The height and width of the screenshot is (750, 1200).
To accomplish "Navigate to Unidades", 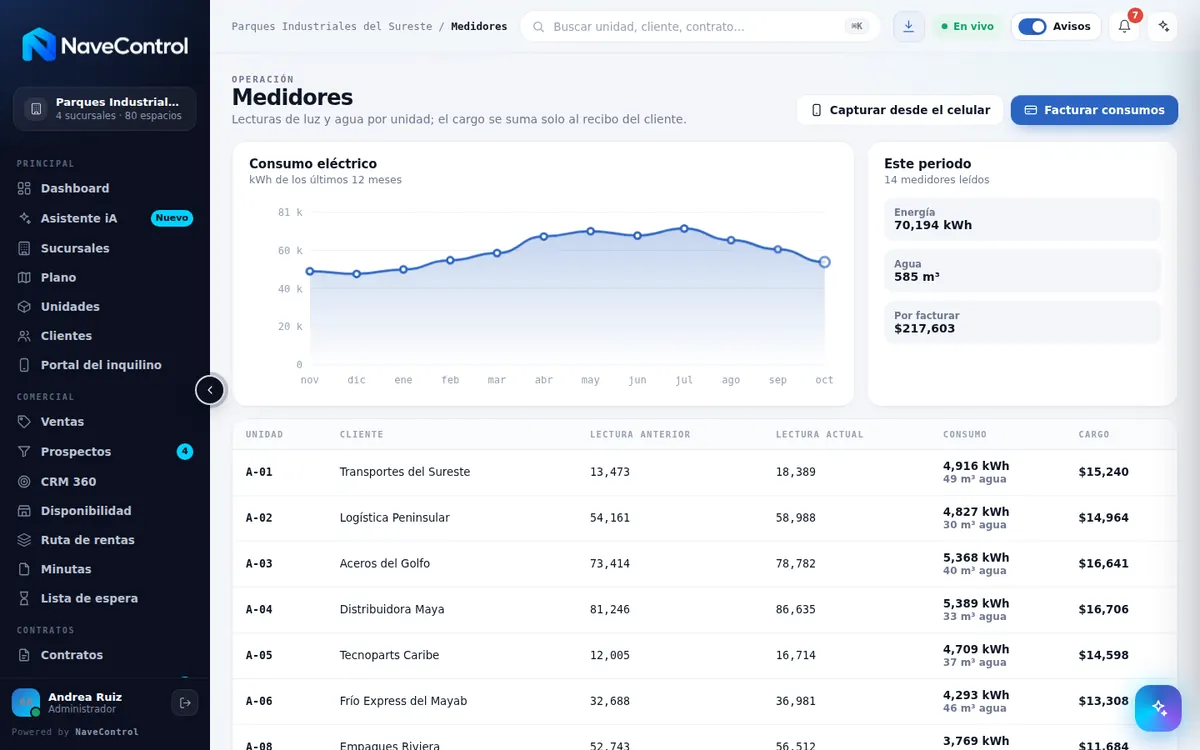I will [105, 306].
